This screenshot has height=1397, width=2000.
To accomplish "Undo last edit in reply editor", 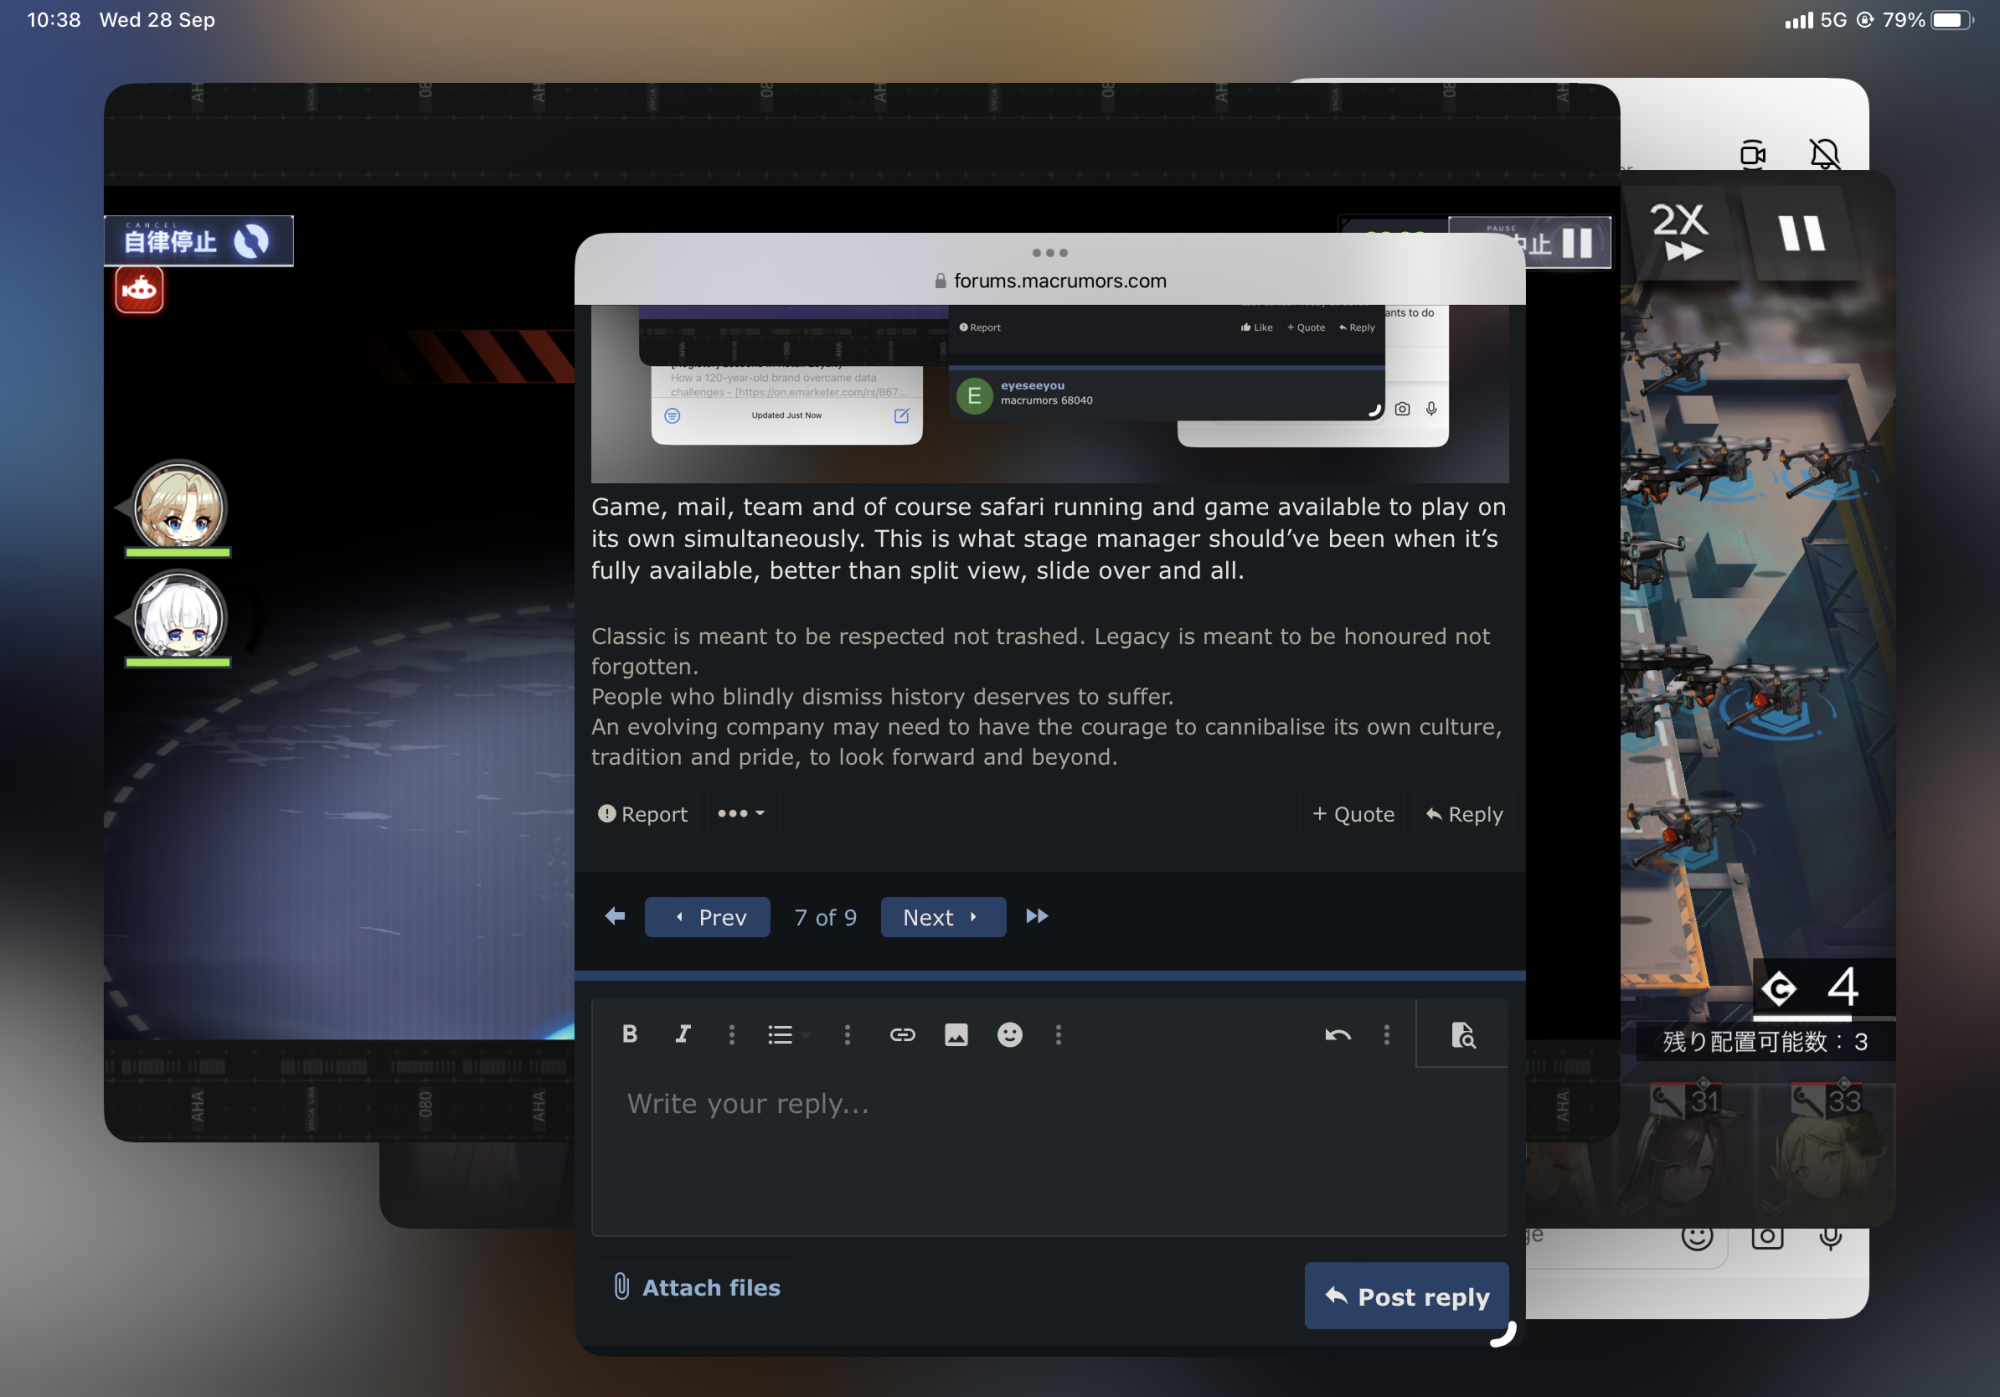I will [1338, 1034].
